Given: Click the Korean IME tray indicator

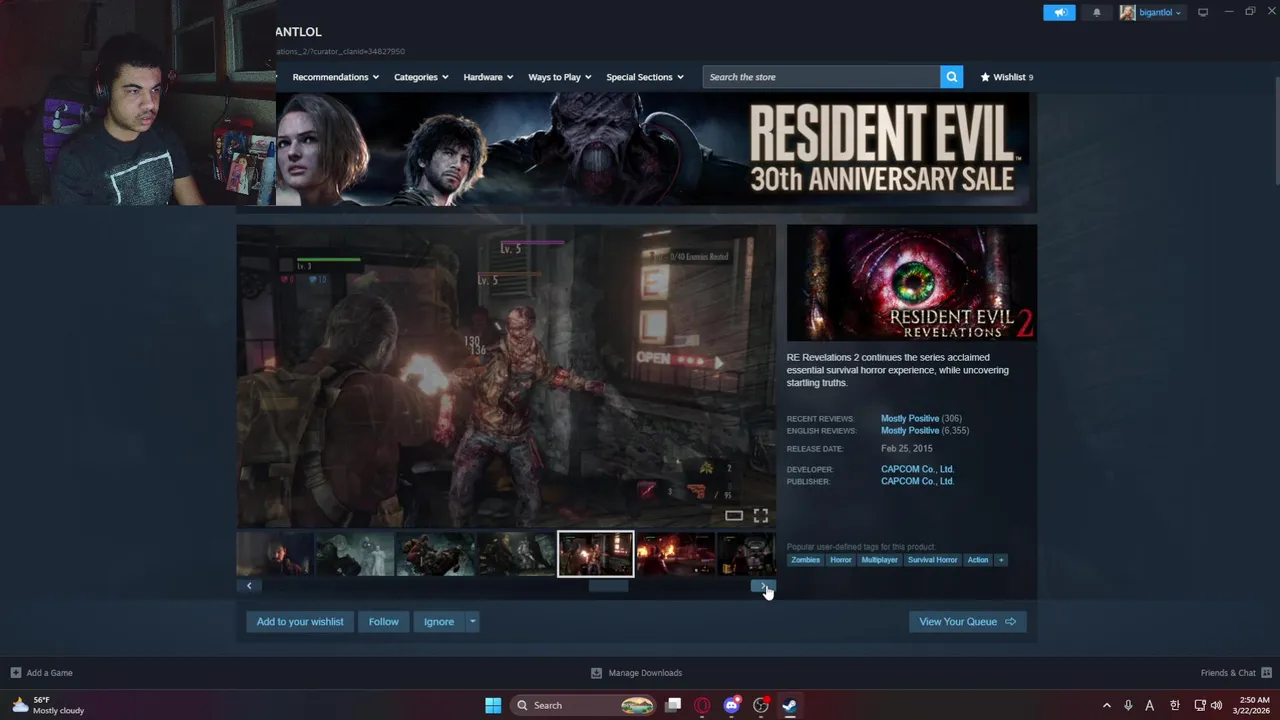Looking at the screenshot, I should (1175, 706).
